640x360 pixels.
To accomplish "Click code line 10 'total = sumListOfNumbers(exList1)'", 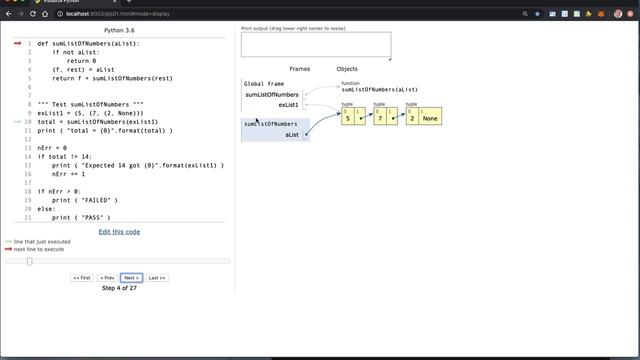I will 98,122.
